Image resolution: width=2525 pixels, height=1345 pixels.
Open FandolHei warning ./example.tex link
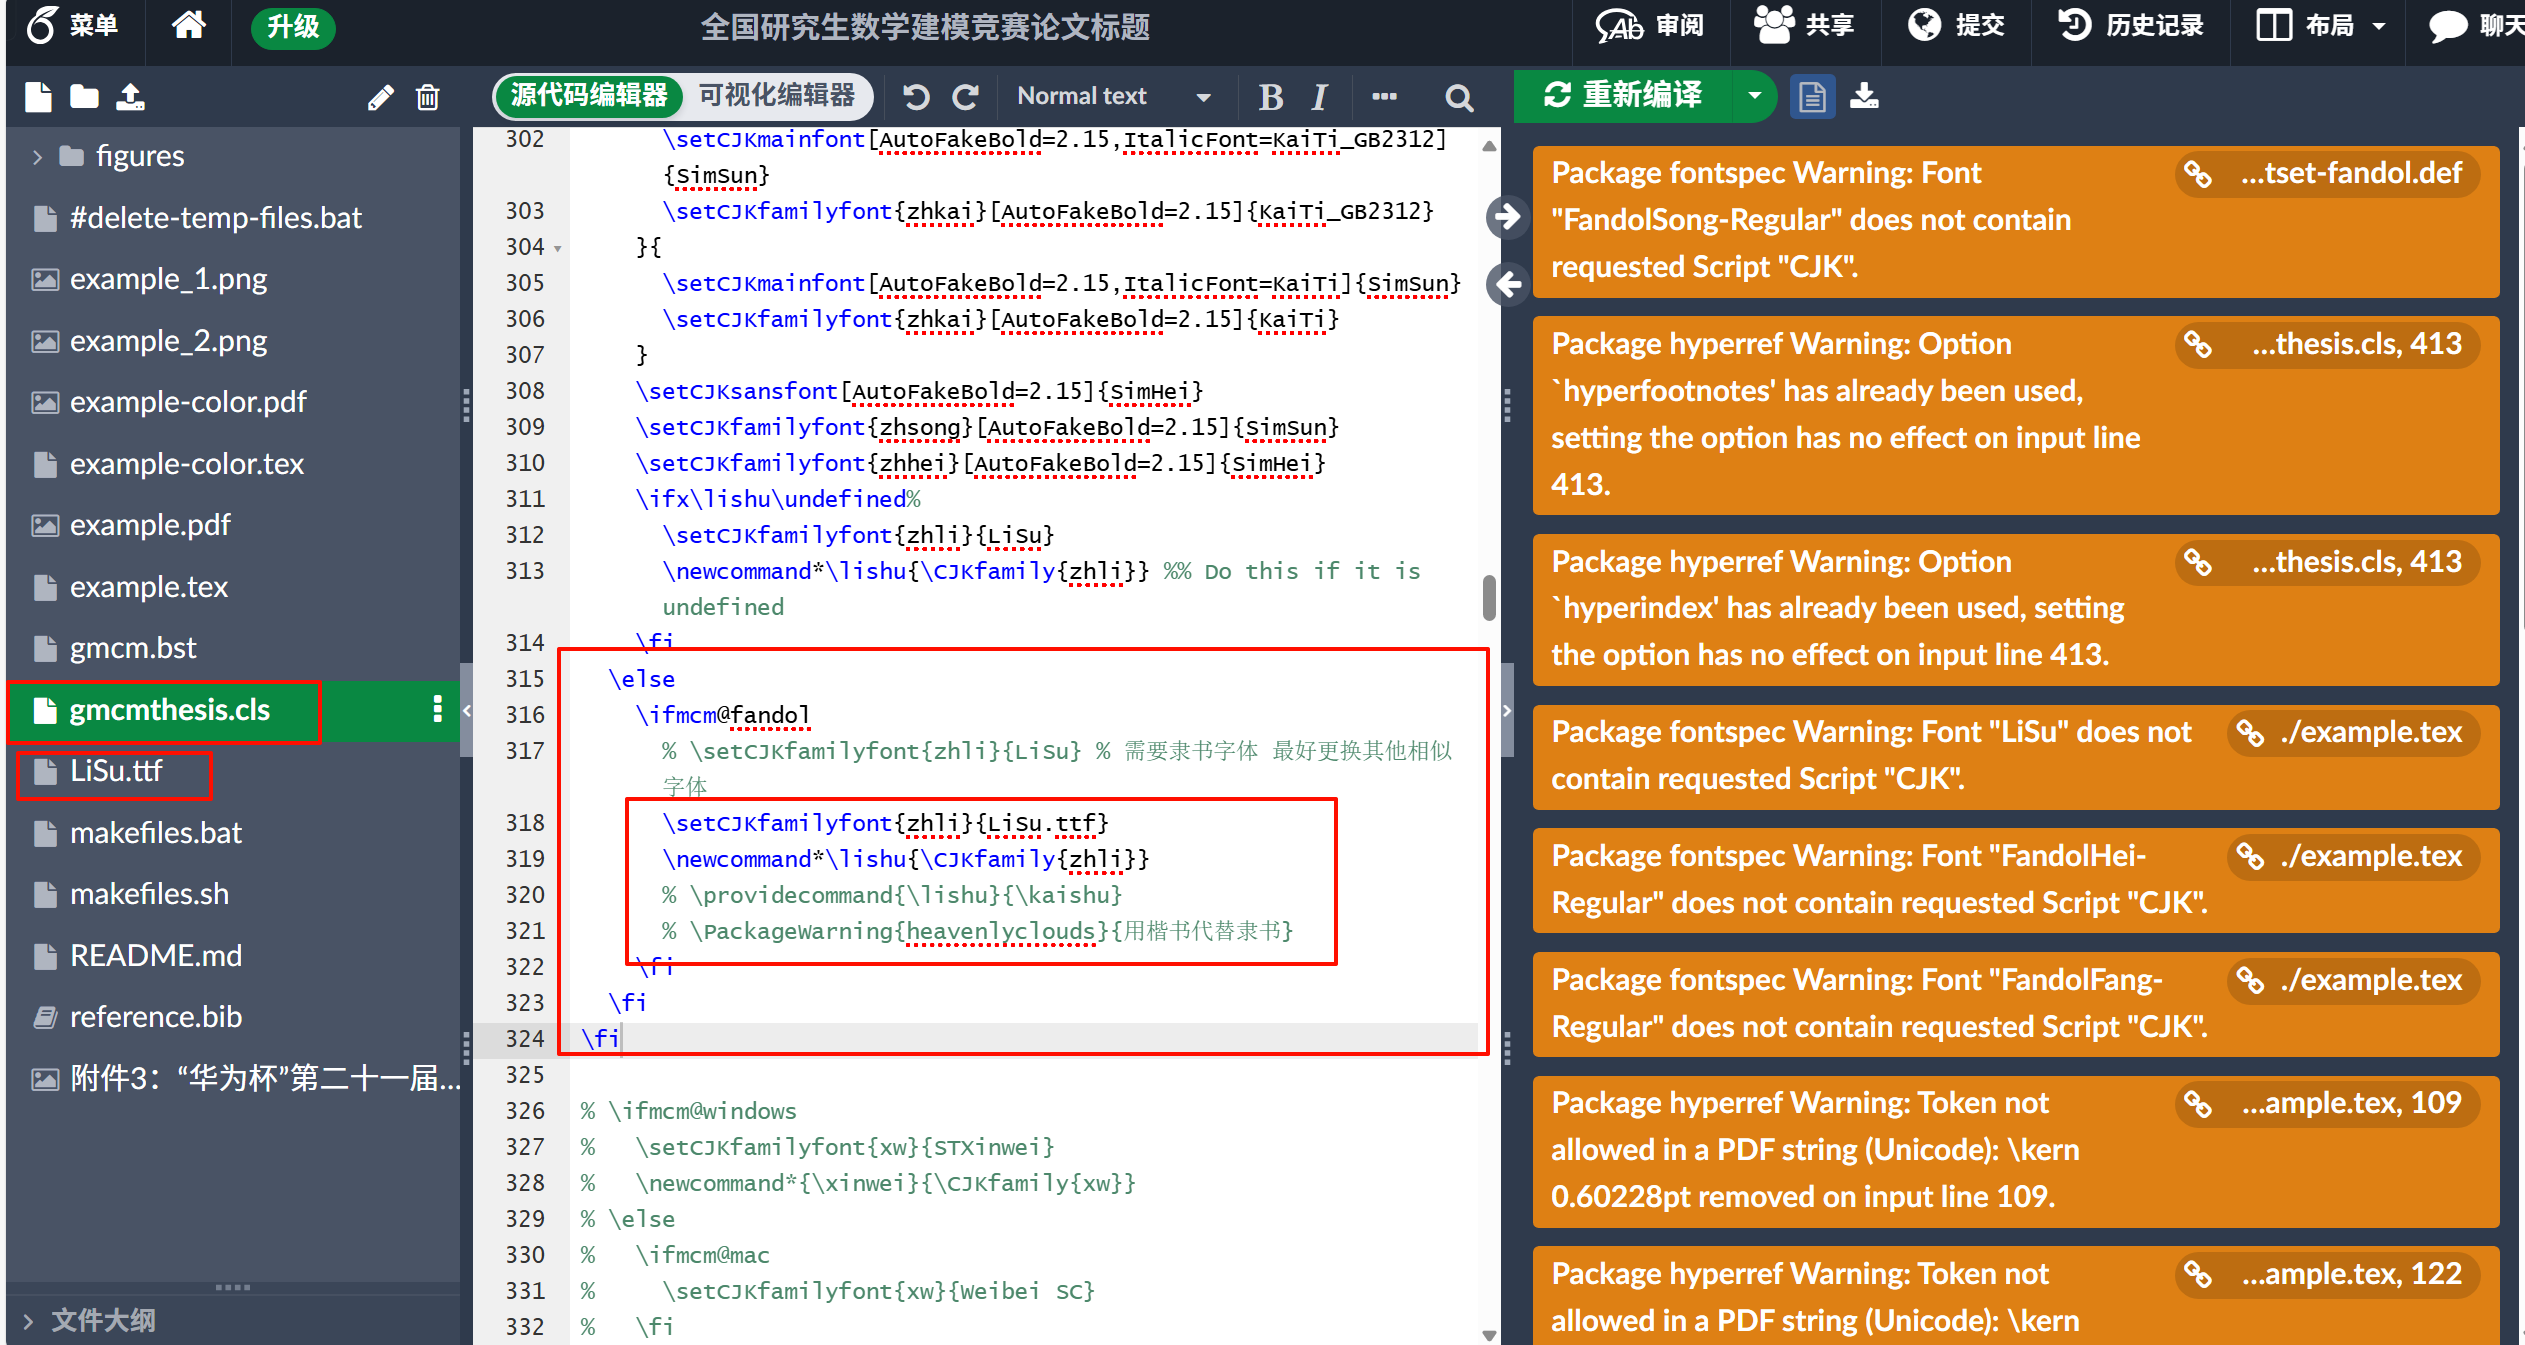(x=2353, y=856)
